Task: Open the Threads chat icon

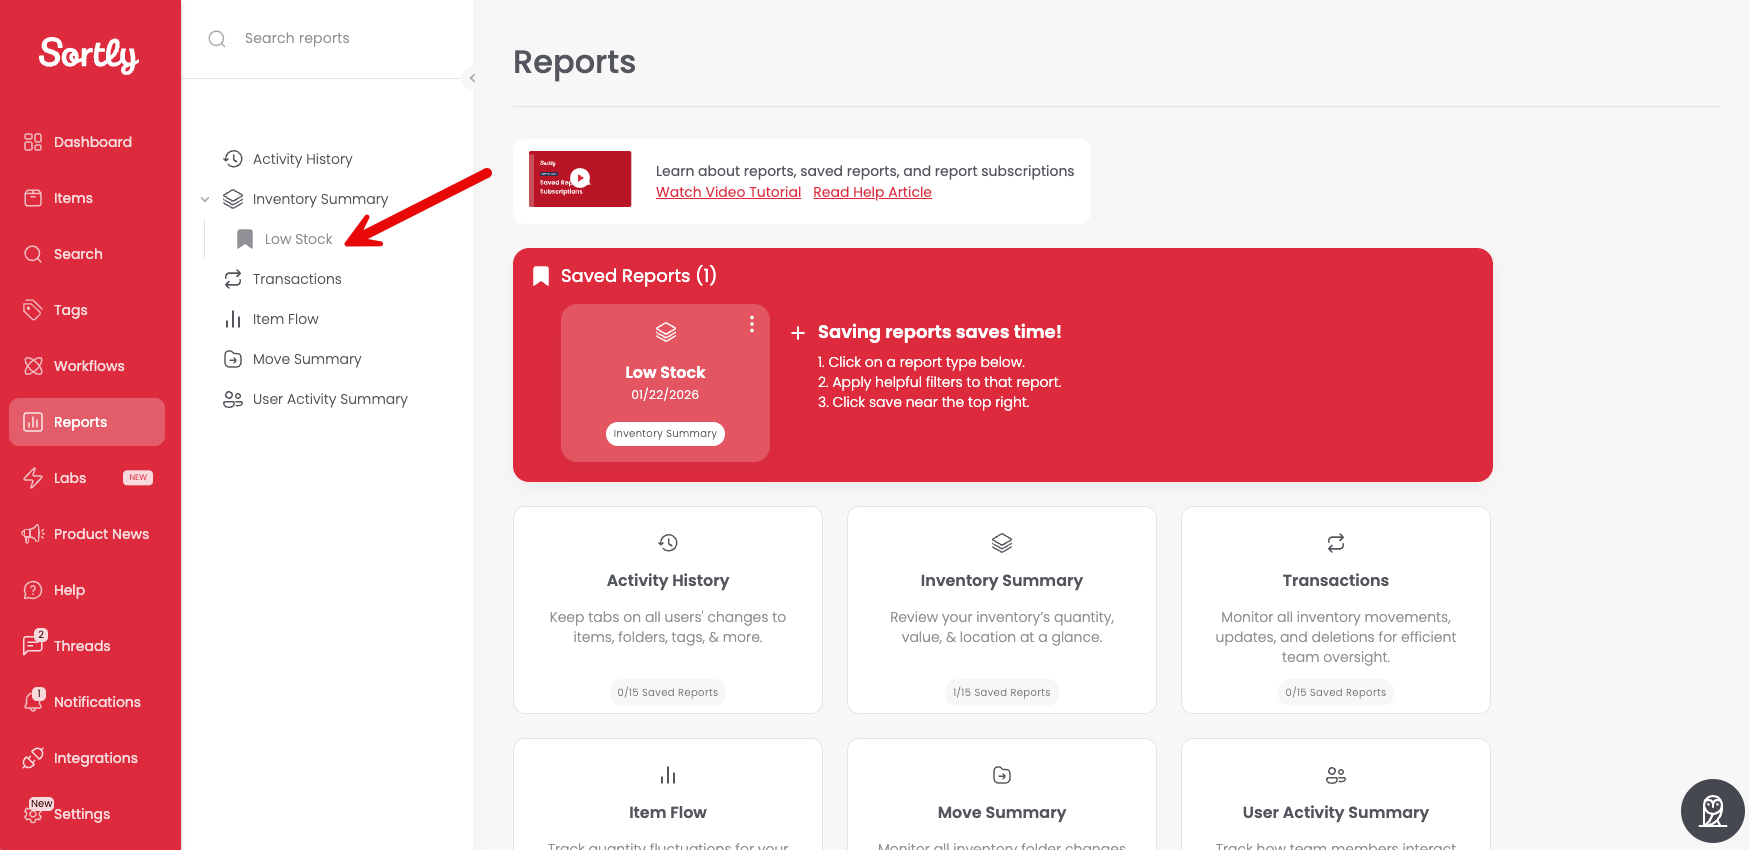Action: coord(34,644)
